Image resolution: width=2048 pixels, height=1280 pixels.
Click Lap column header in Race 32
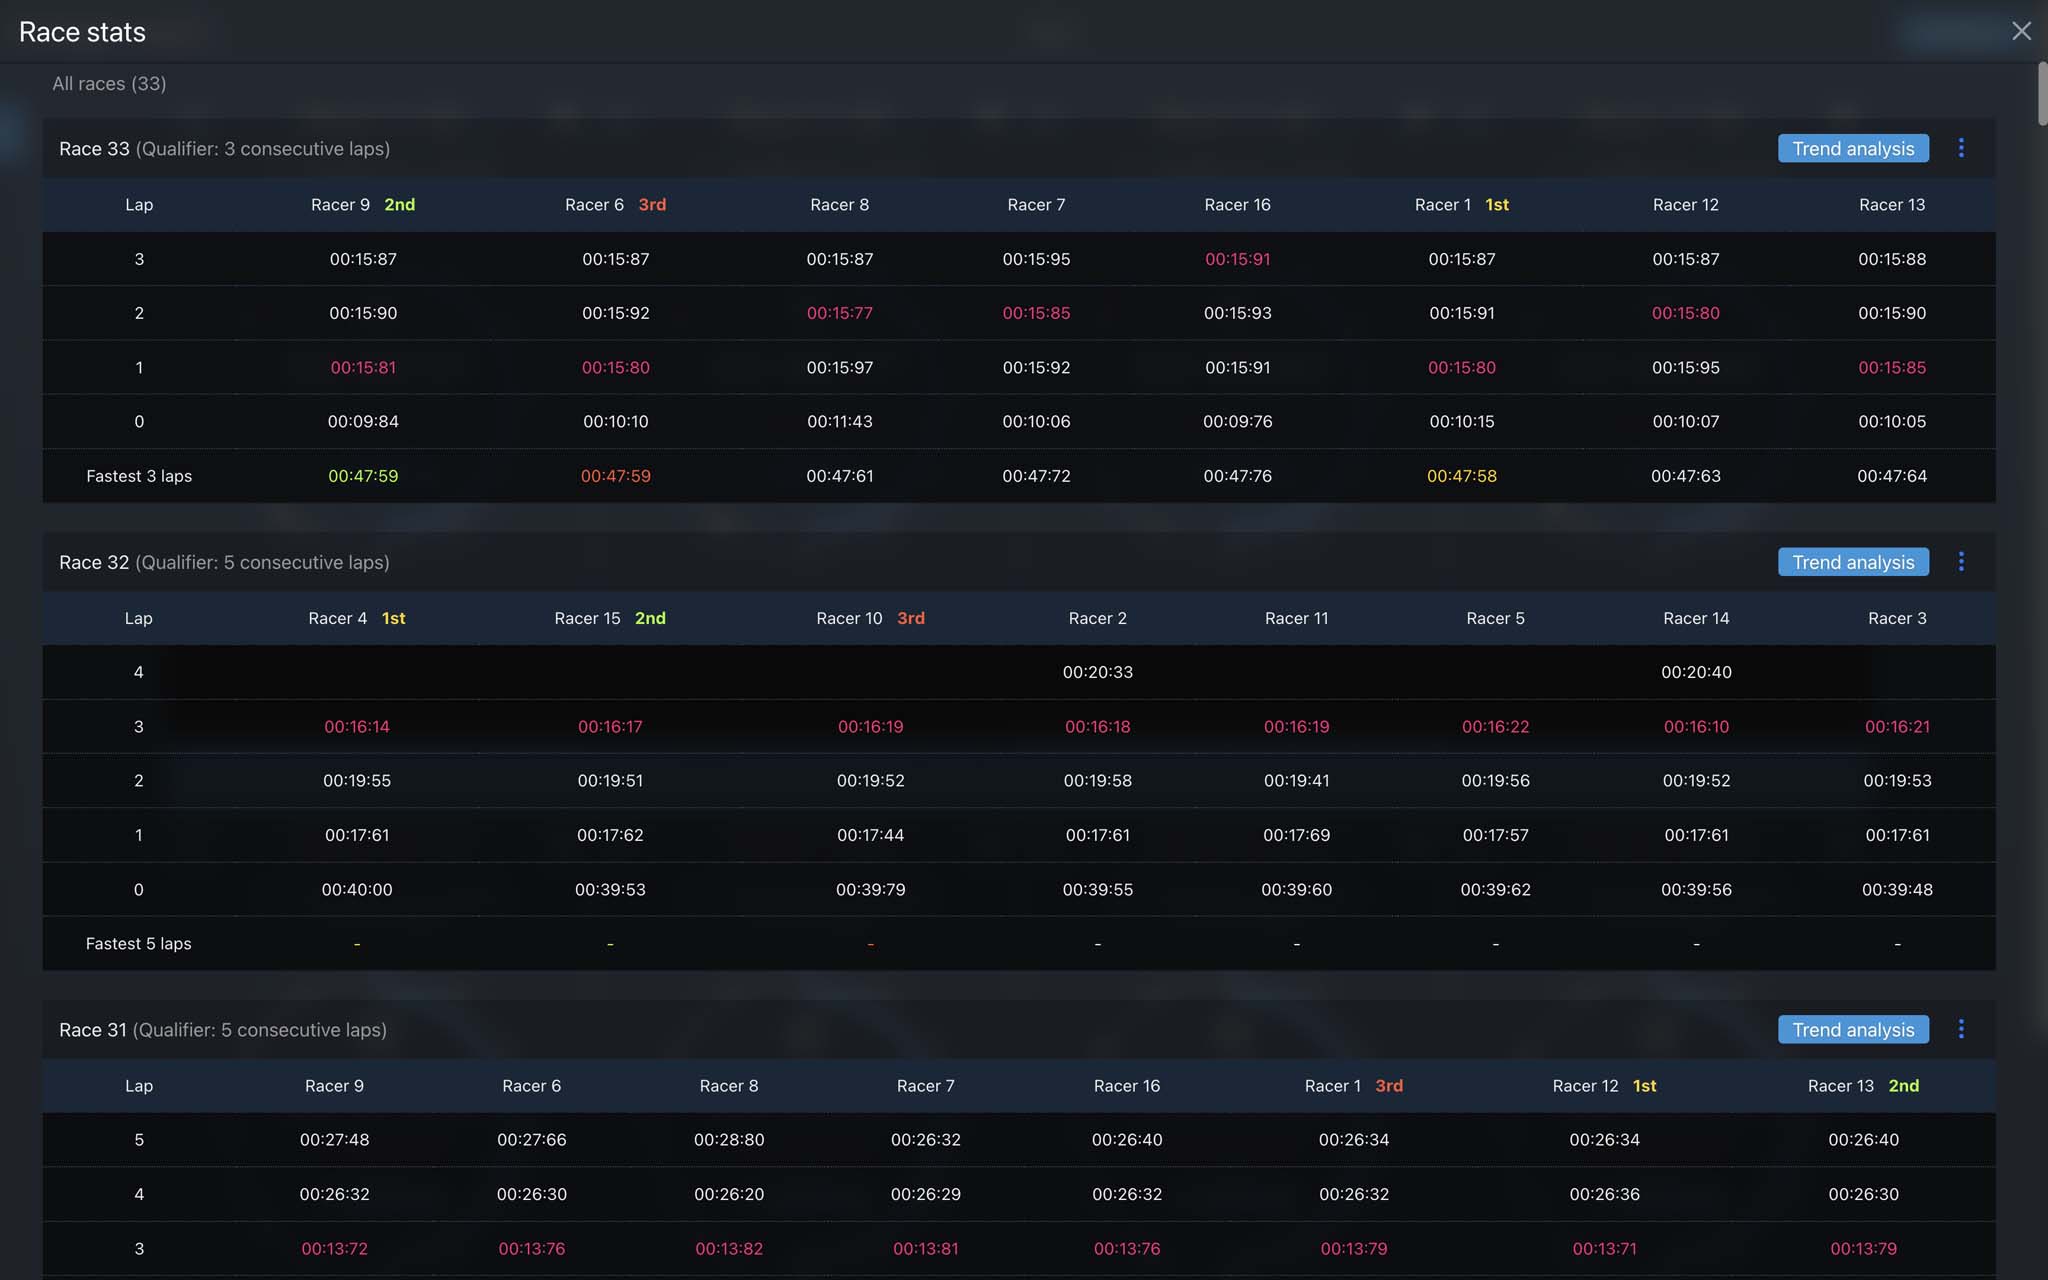click(x=138, y=618)
